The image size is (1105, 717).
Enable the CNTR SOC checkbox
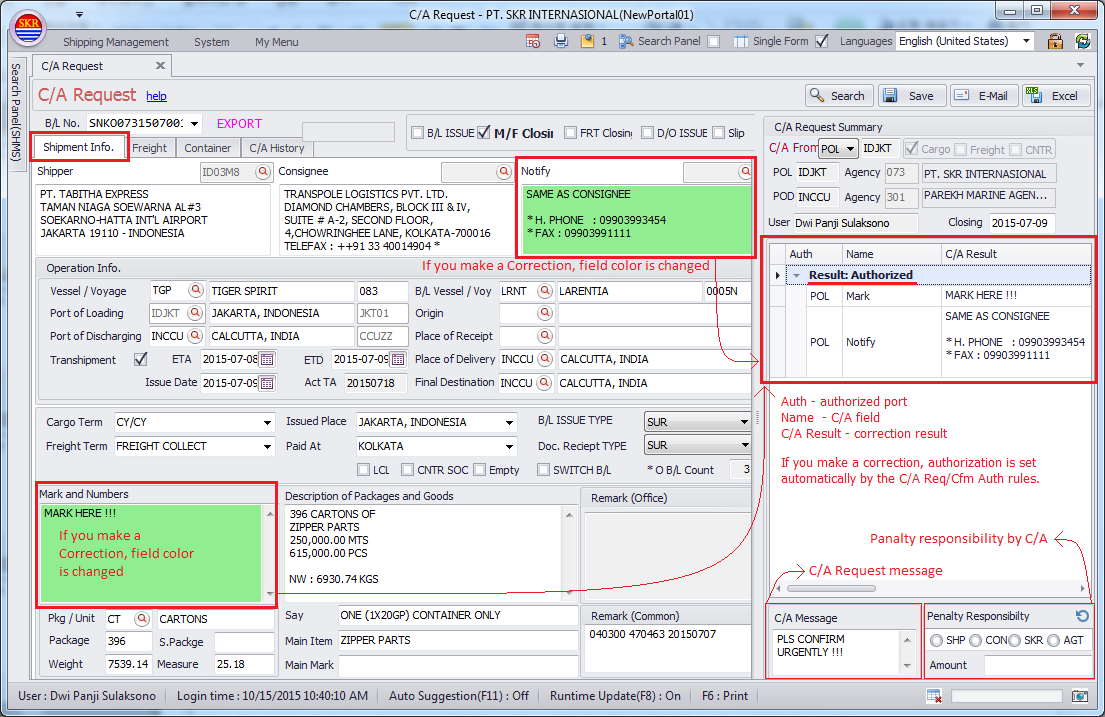pyautogui.click(x=407, y=470)
